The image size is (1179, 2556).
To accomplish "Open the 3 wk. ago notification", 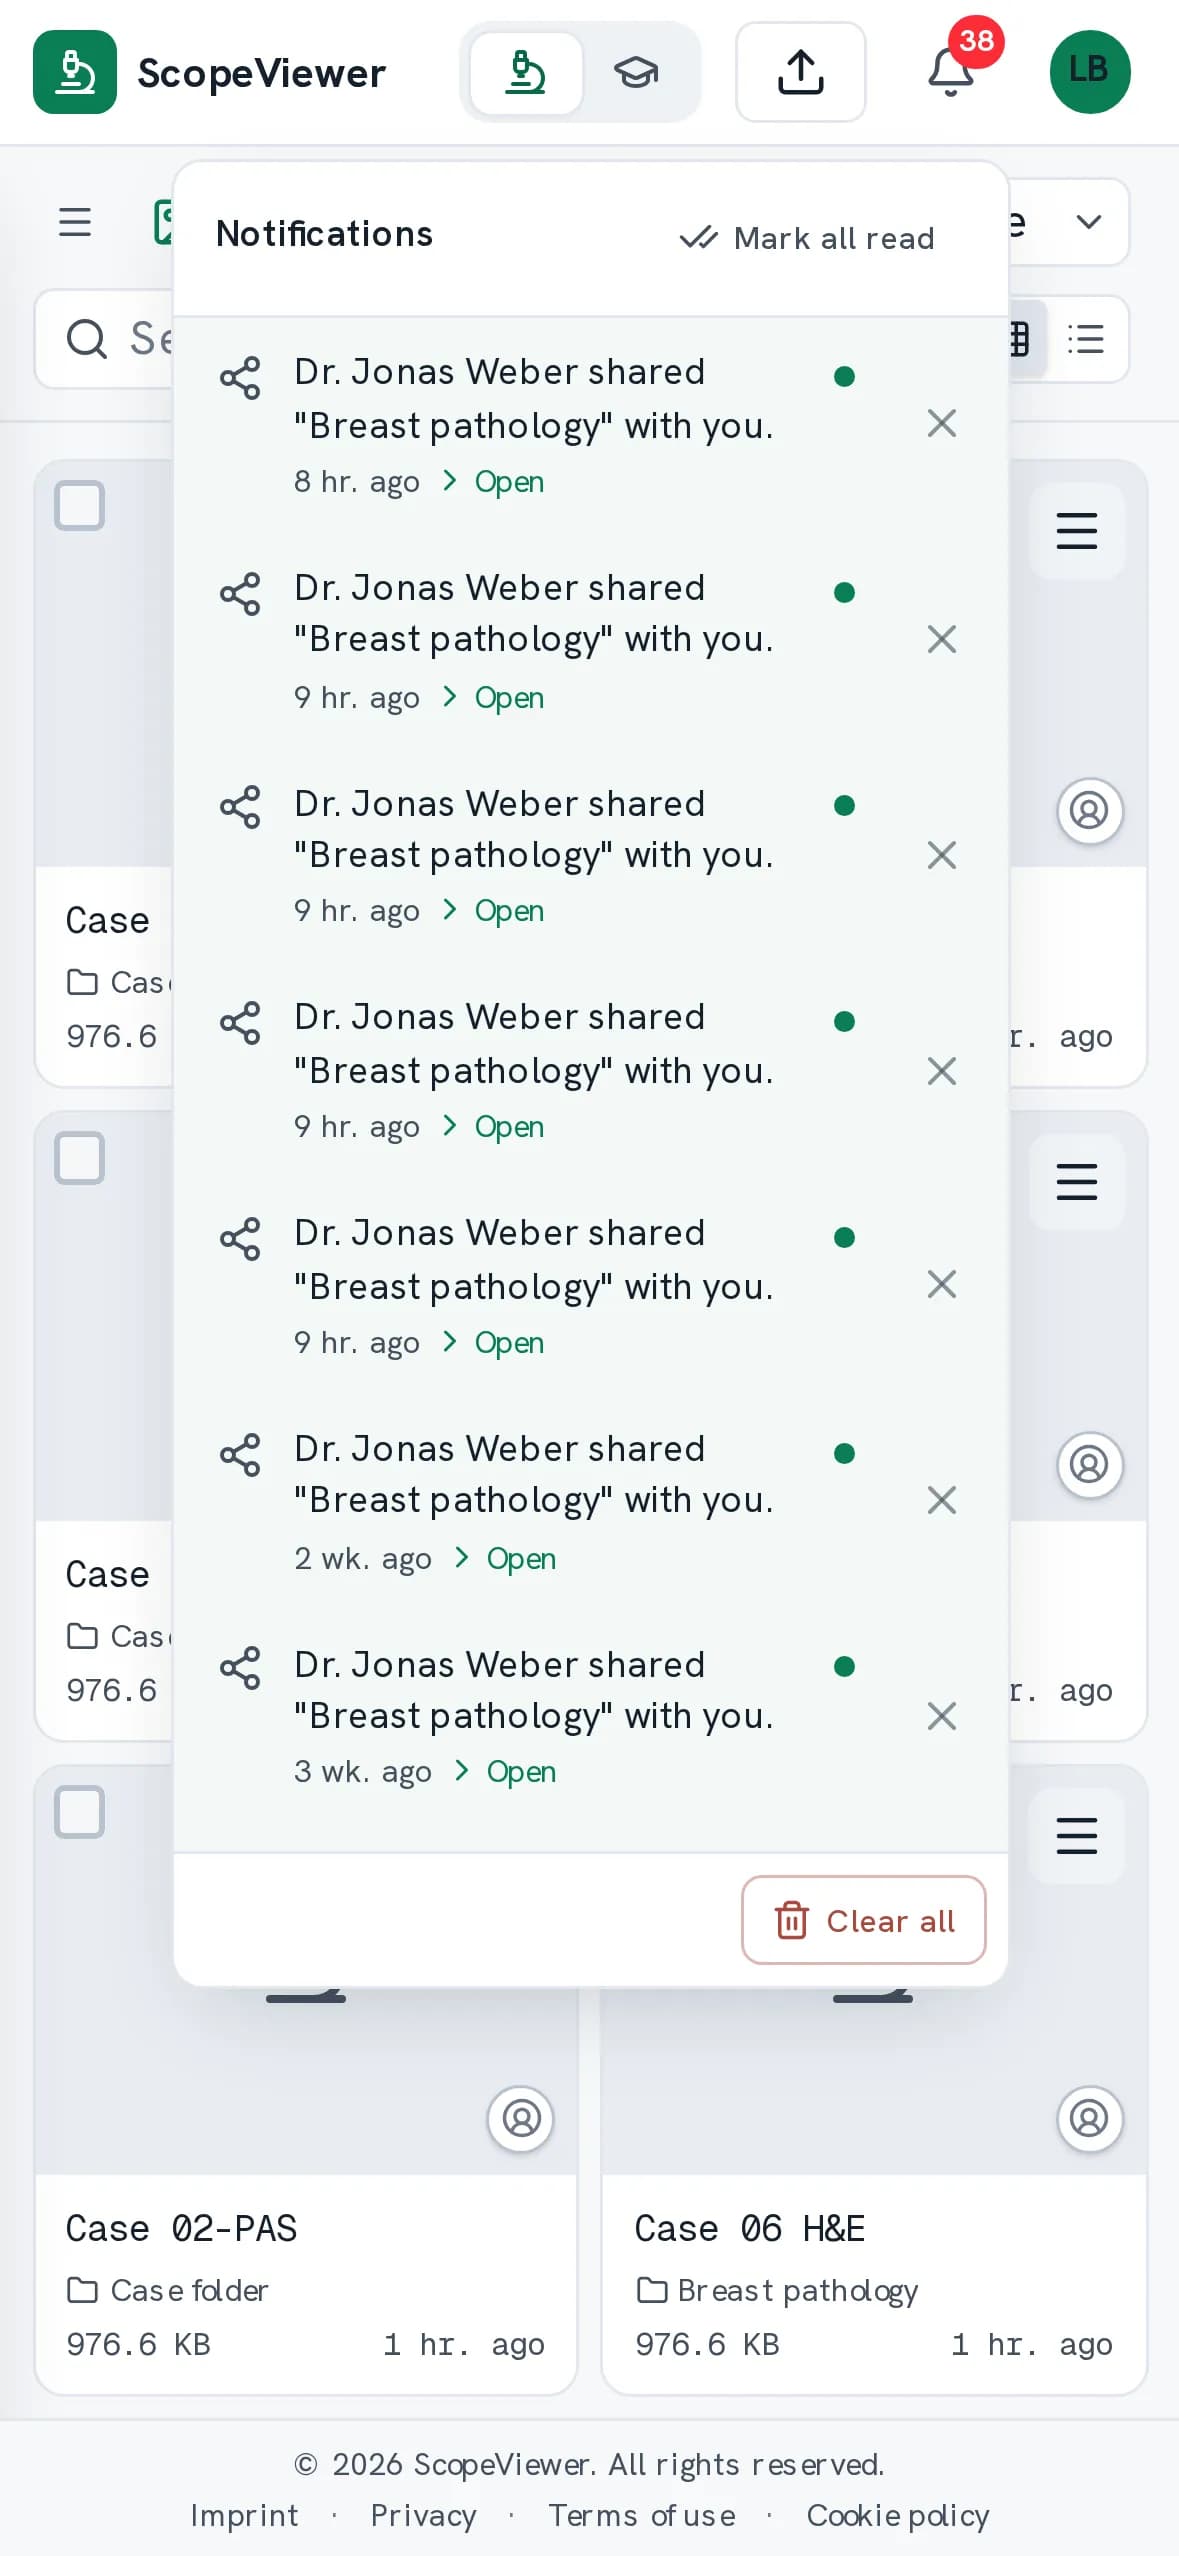I will pyautogui.click(x=520, y=1771).
